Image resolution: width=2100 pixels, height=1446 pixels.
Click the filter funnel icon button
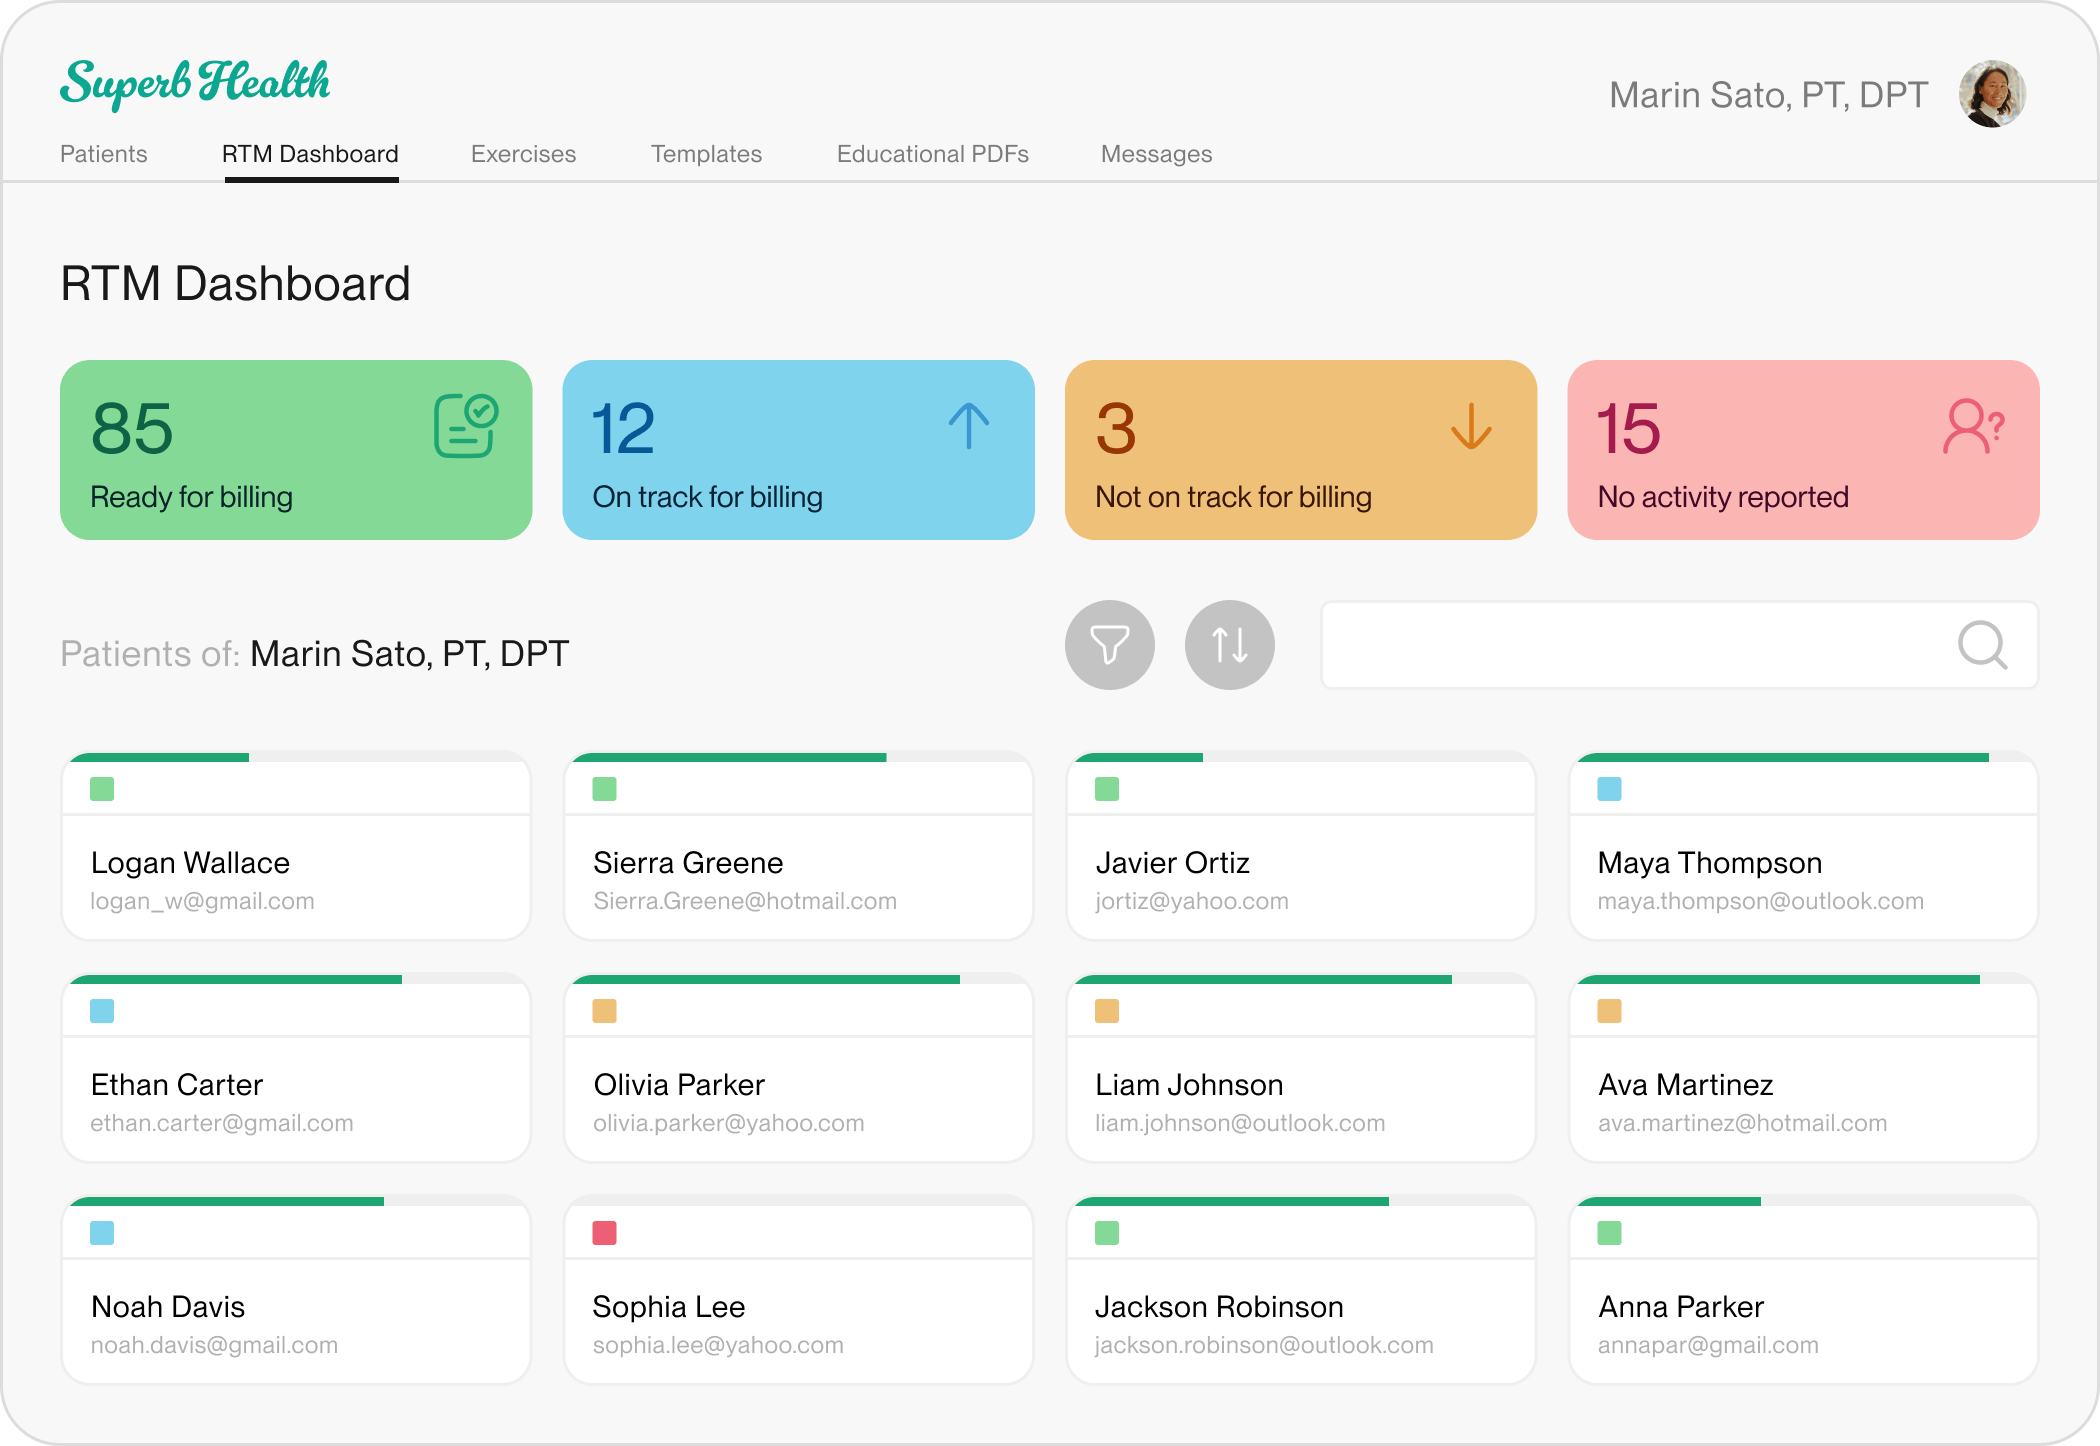1109,645
